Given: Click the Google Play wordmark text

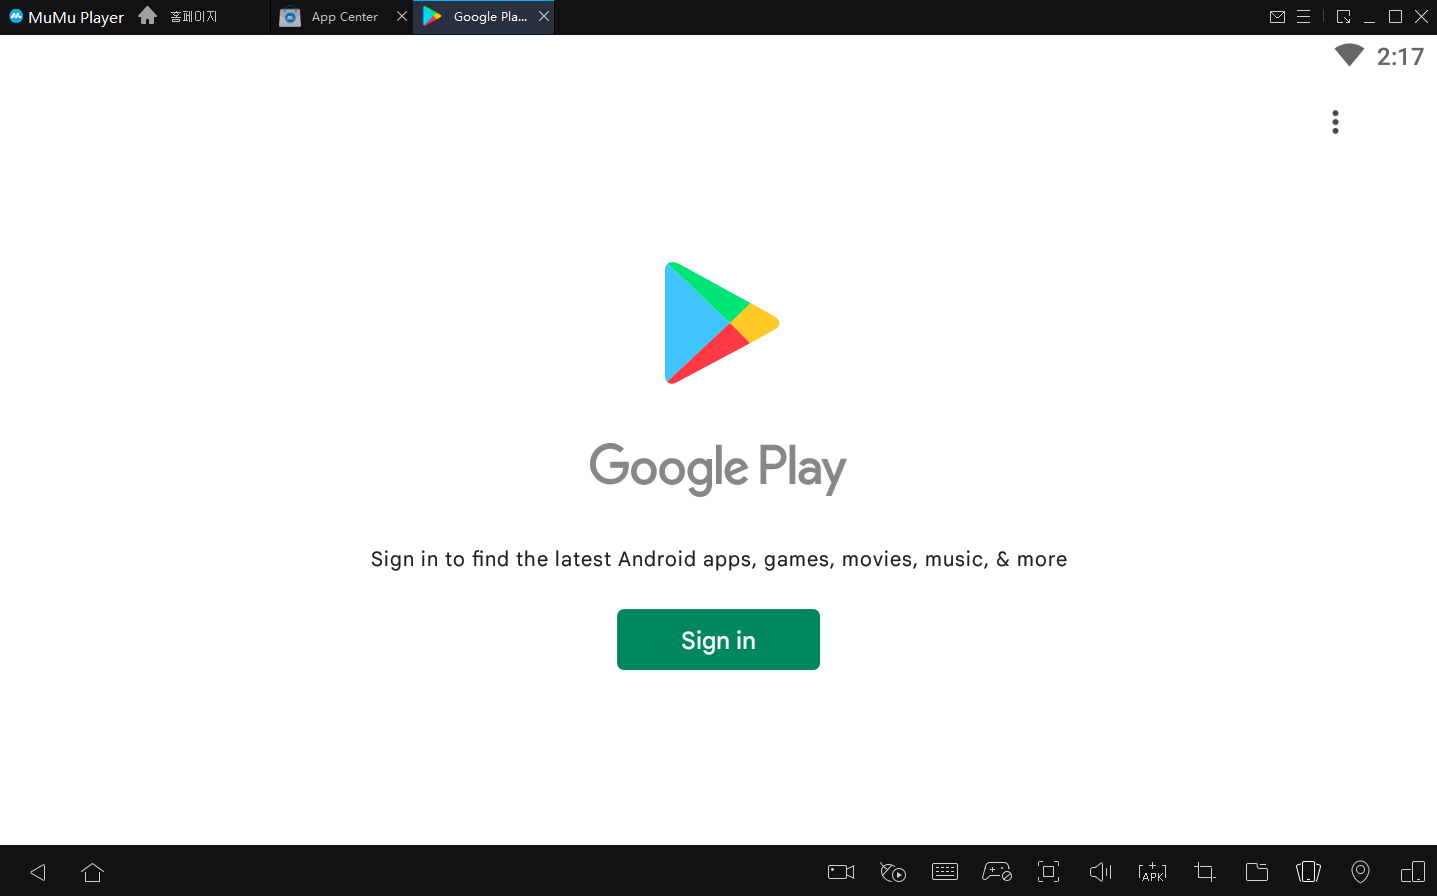Looking at the screenshot, I should coord(718,468).
